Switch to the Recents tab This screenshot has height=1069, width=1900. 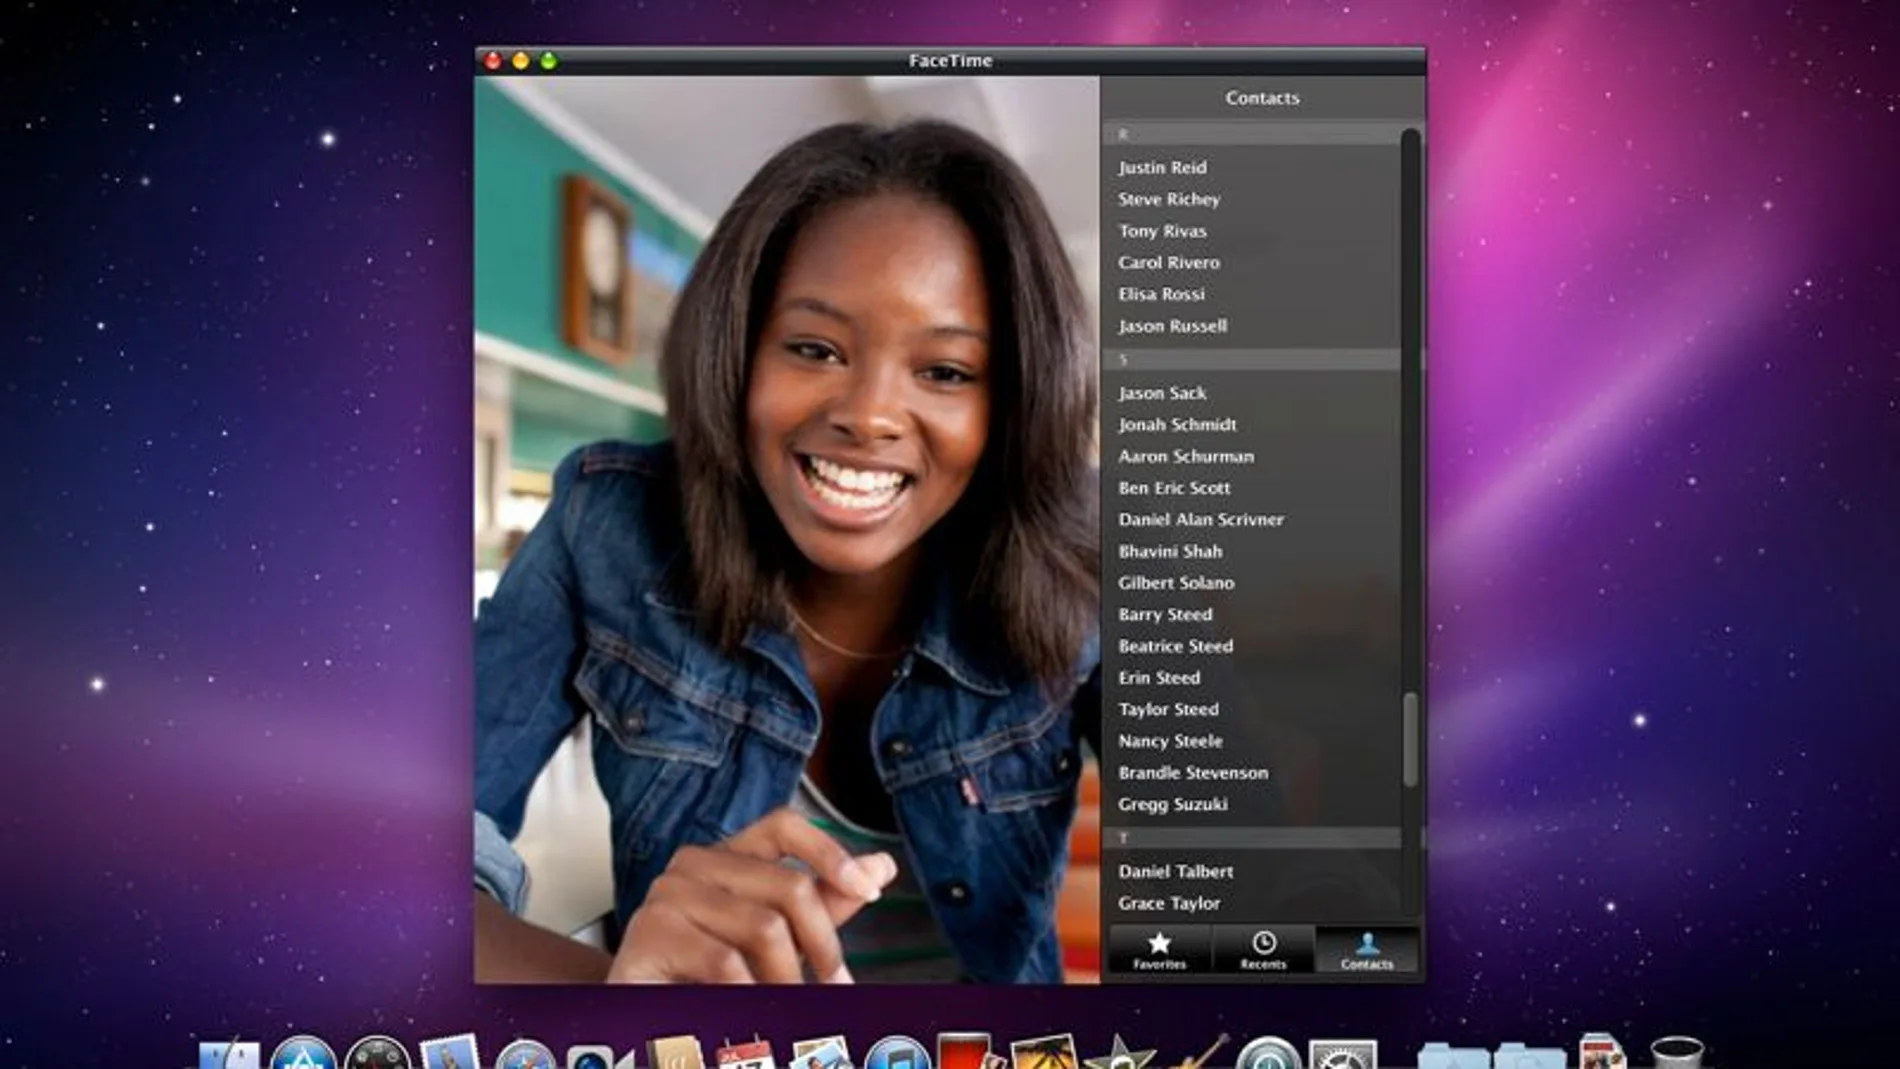pyautogui.click(x=1264, y=949)
